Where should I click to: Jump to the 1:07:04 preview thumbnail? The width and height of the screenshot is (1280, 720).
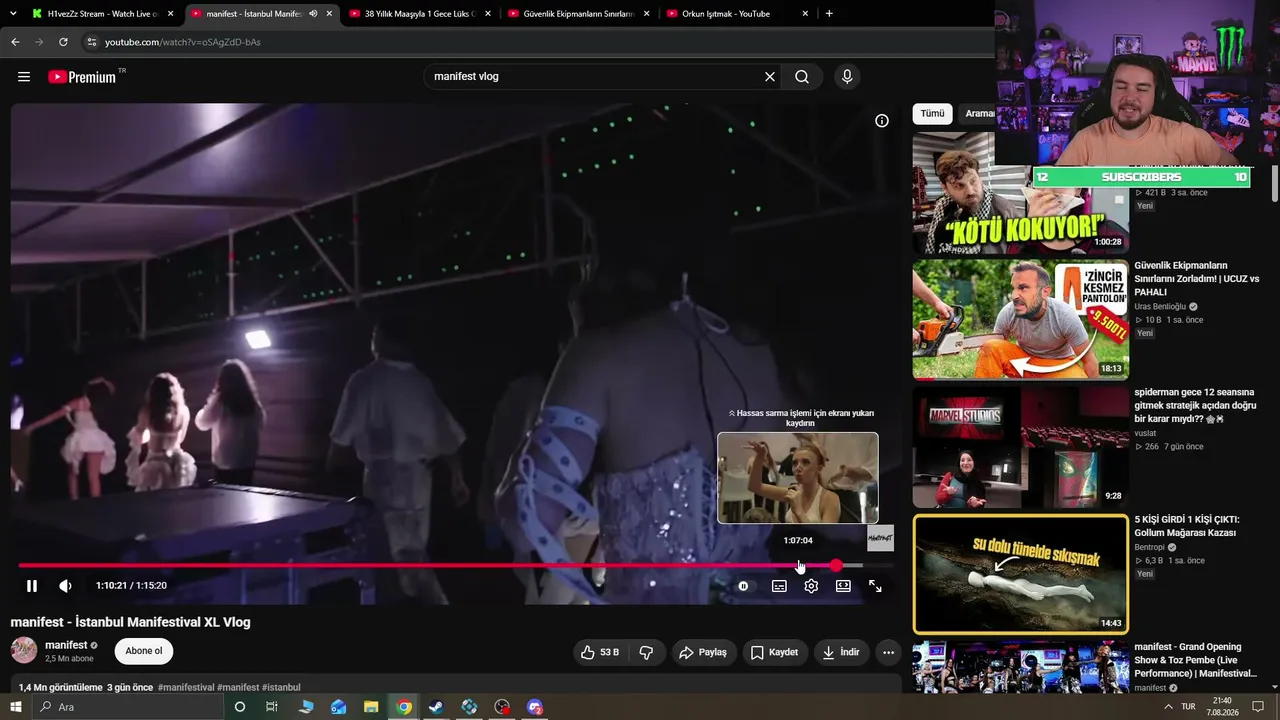[798, 478]
